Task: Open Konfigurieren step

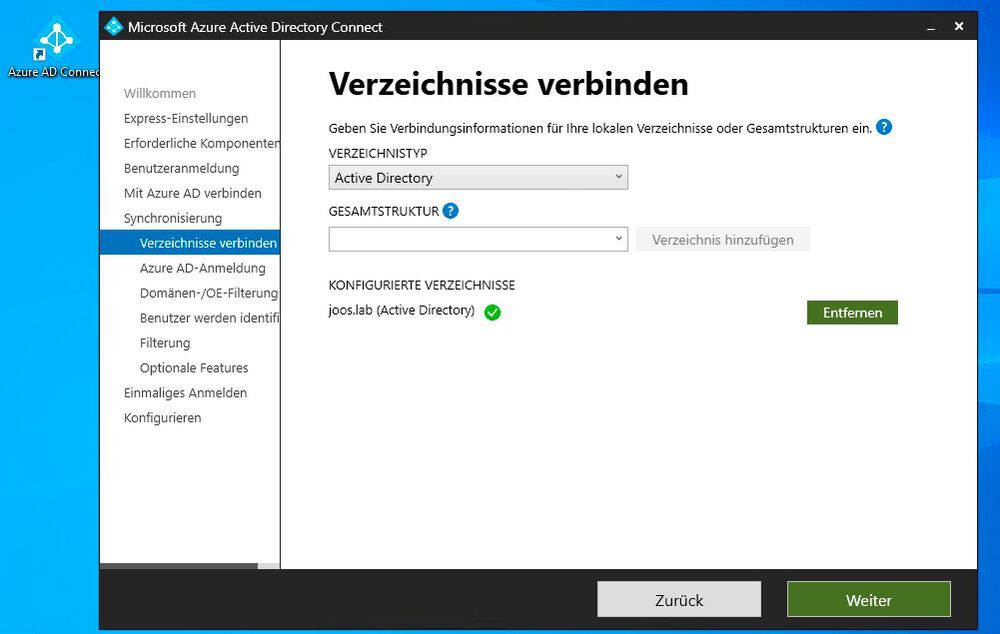Action: point(162,418)
